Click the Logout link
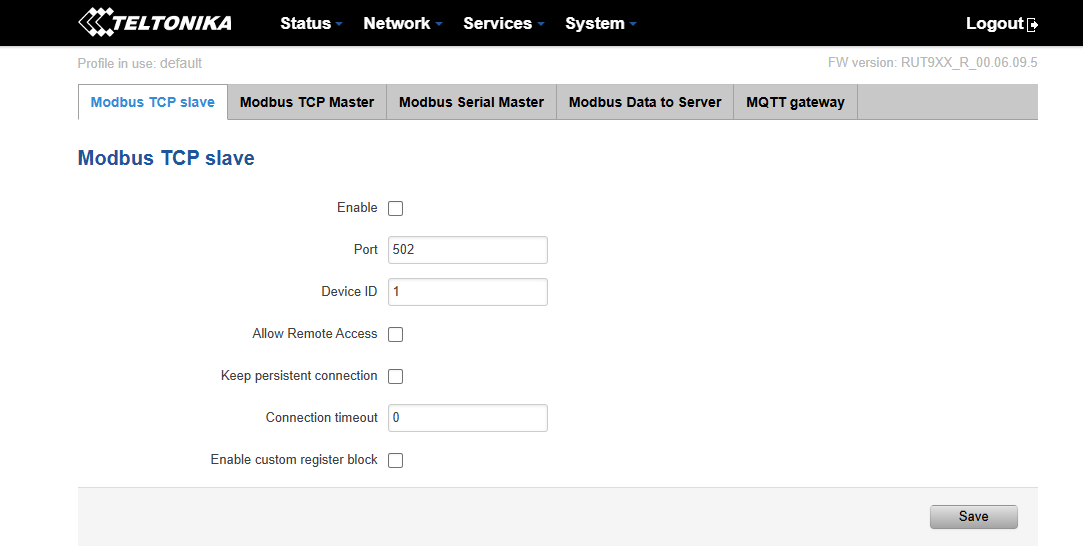Image resolution: width=1083 pixels, height=546 pixels. point(994,23)
